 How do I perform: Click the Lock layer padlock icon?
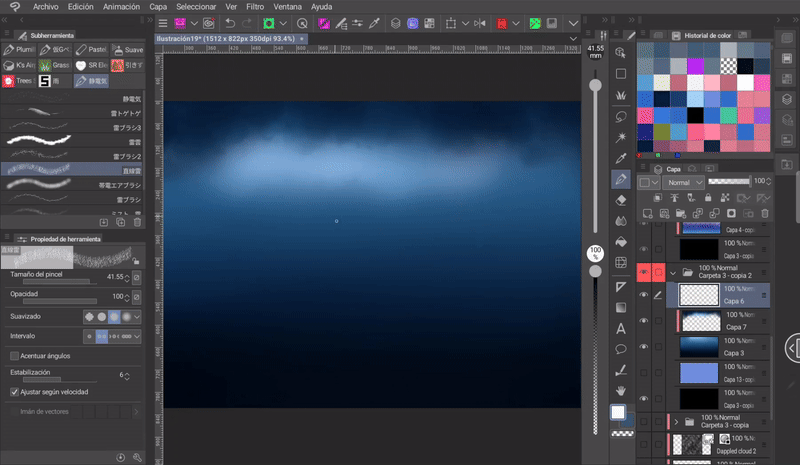[708, 198]
